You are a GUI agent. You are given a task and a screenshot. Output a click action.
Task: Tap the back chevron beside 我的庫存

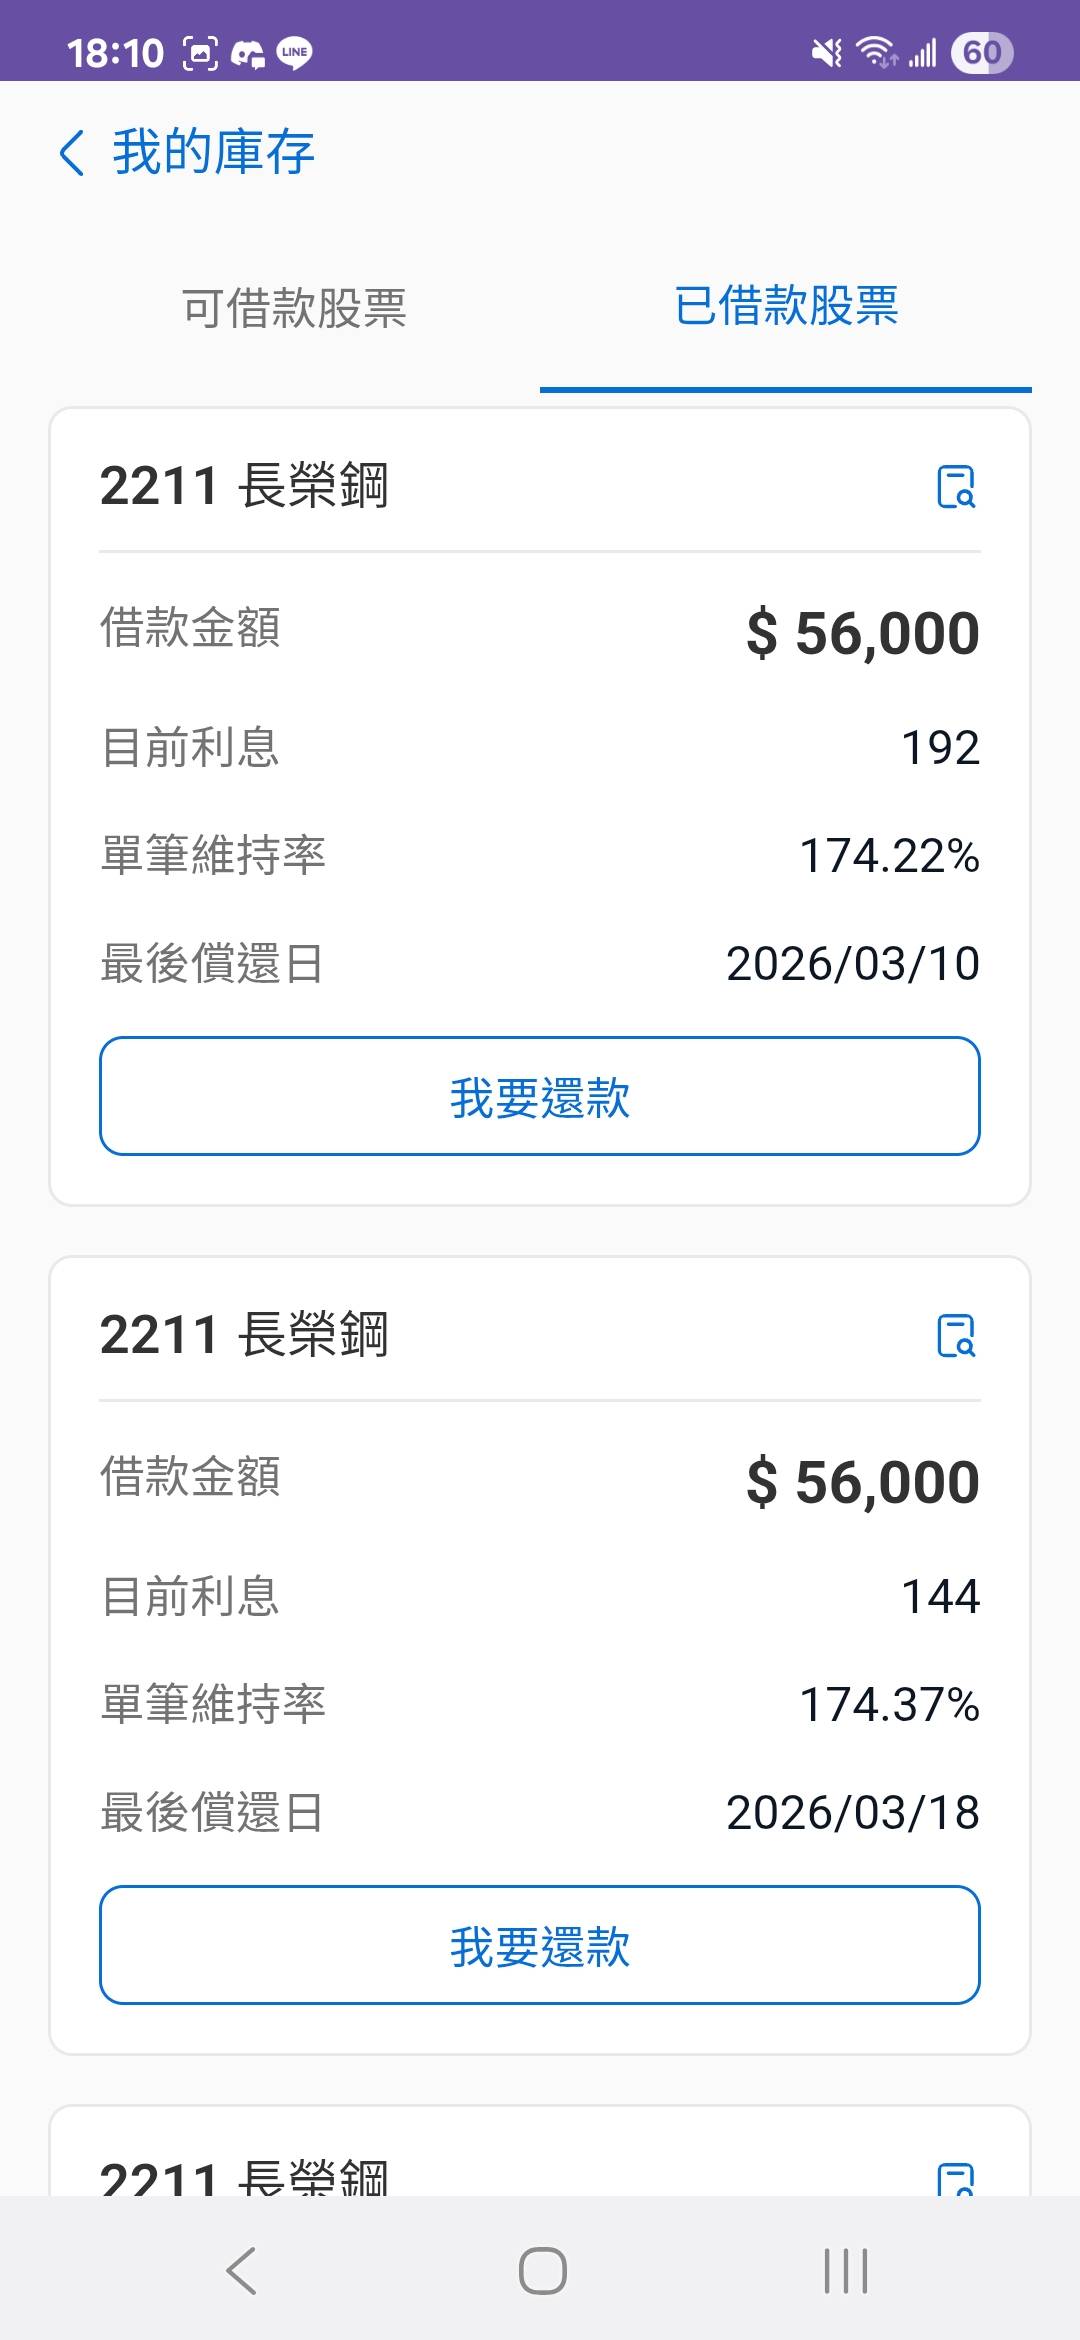point(72,153)
